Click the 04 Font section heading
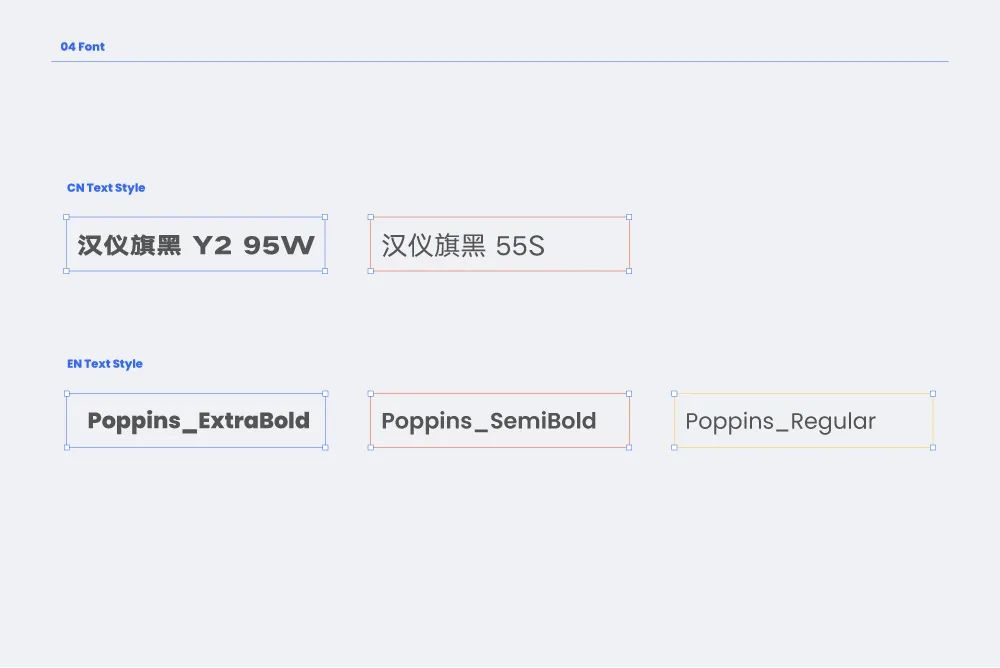Screen dimensions: 1000x668 (82, 47)
